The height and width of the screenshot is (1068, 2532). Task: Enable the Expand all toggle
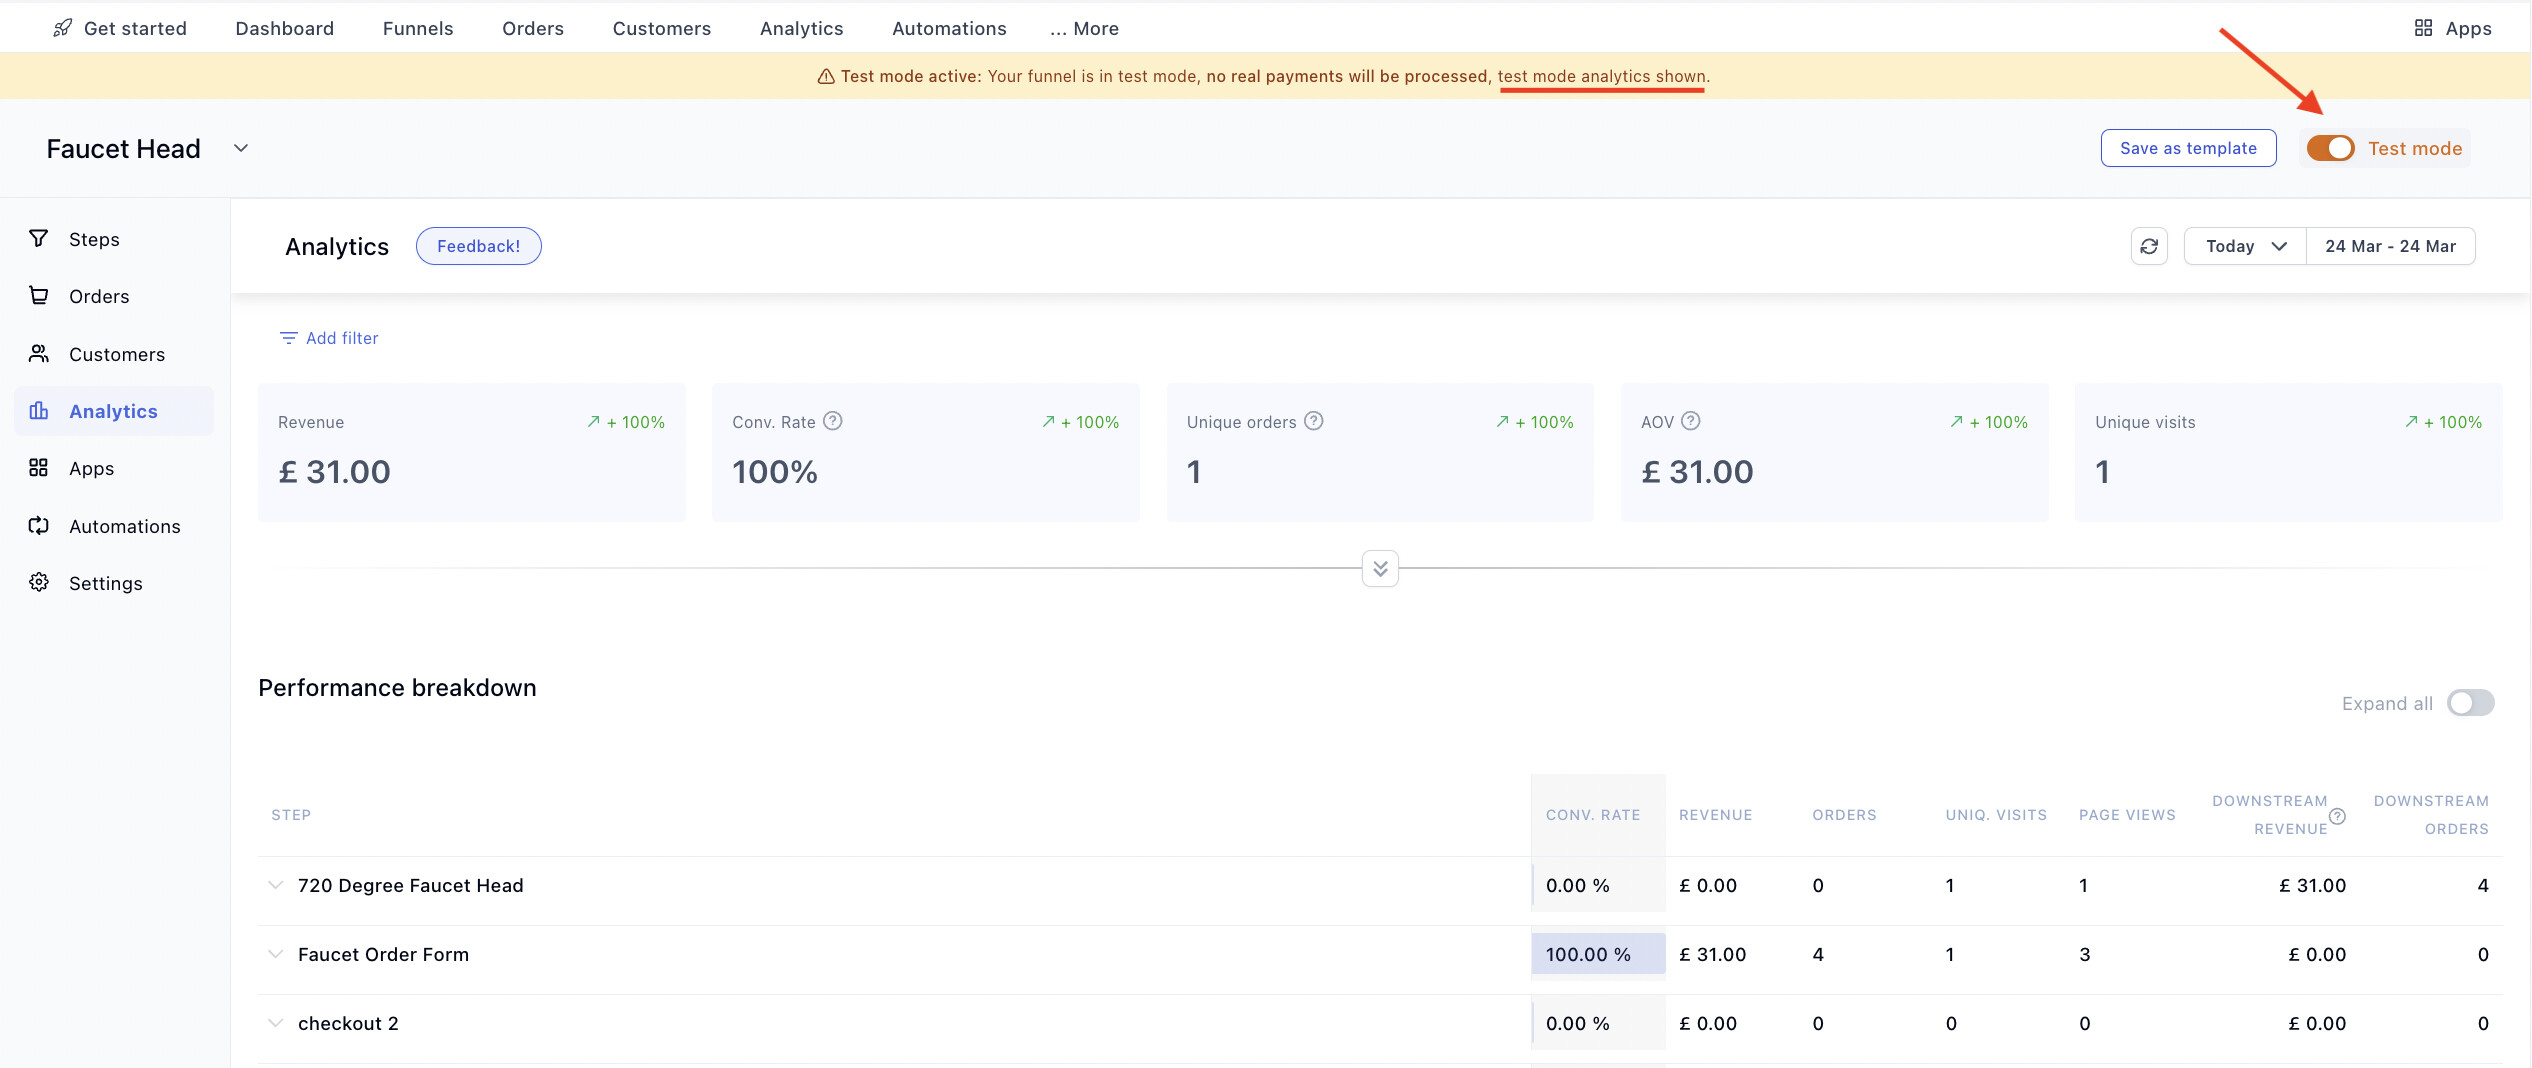2470,703
